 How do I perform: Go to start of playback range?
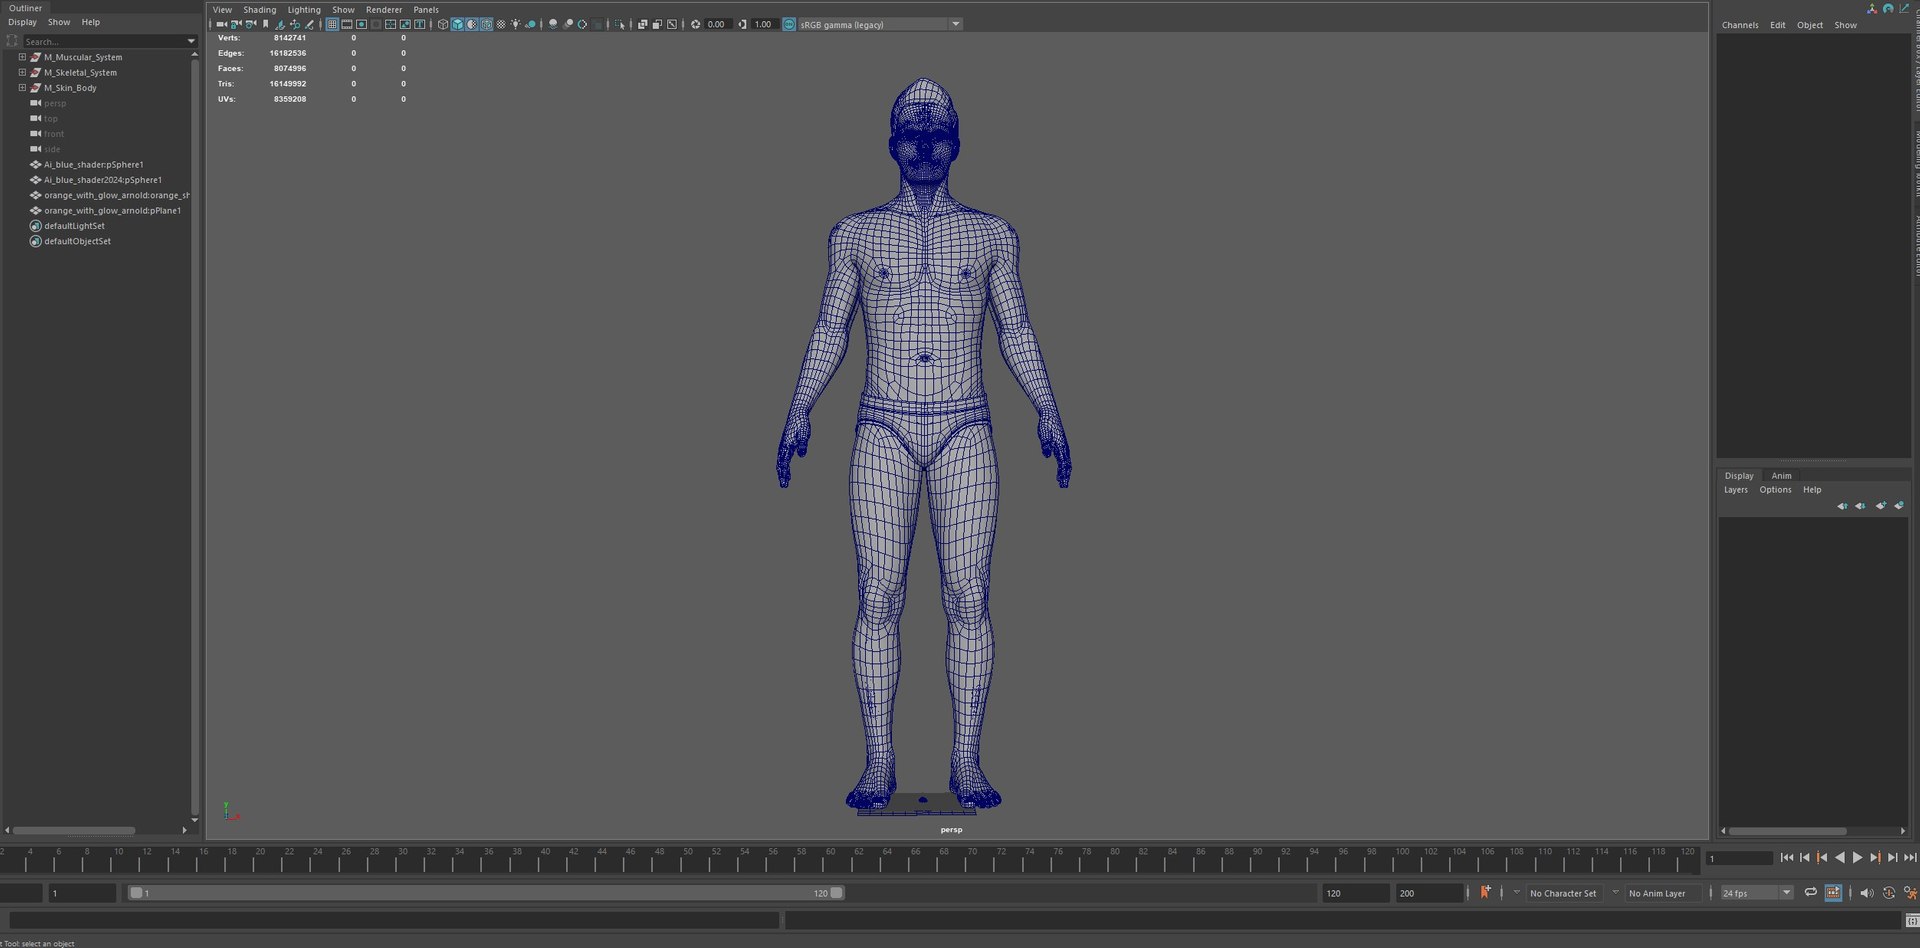(x=1787, y=858)
